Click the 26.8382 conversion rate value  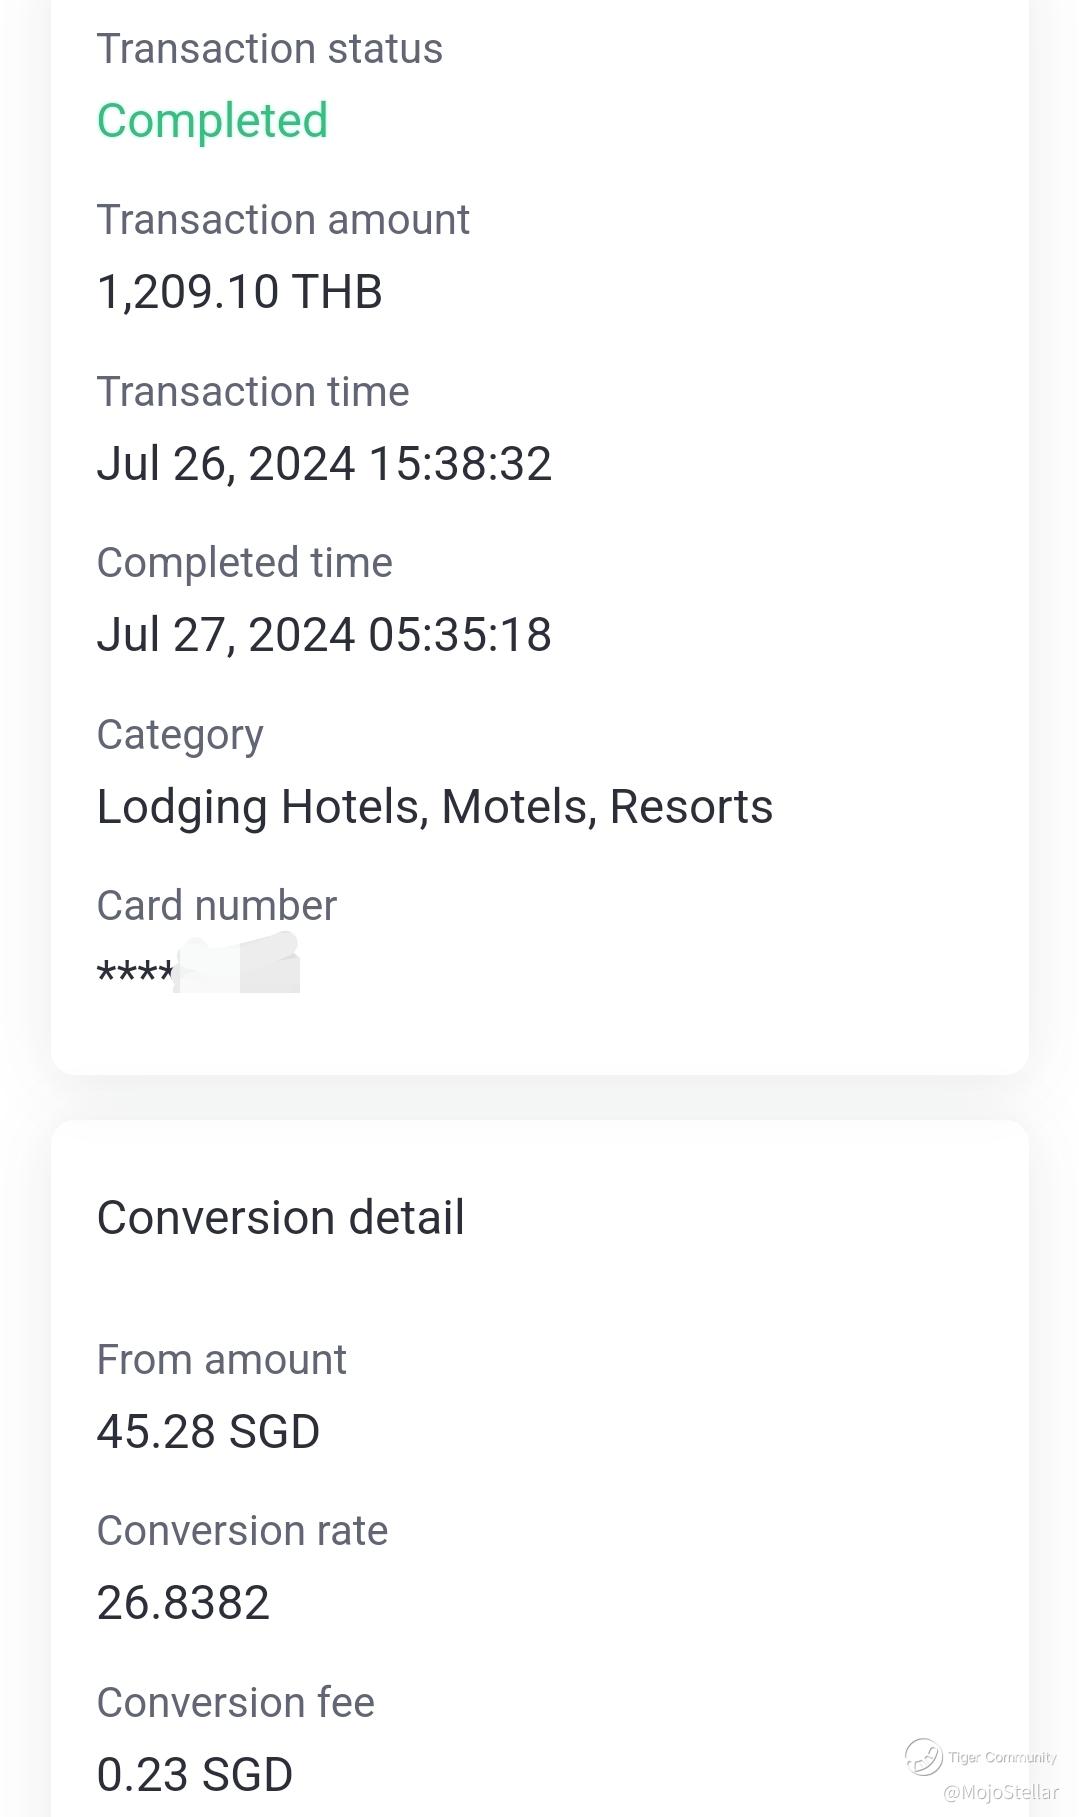coord(183,1603)
